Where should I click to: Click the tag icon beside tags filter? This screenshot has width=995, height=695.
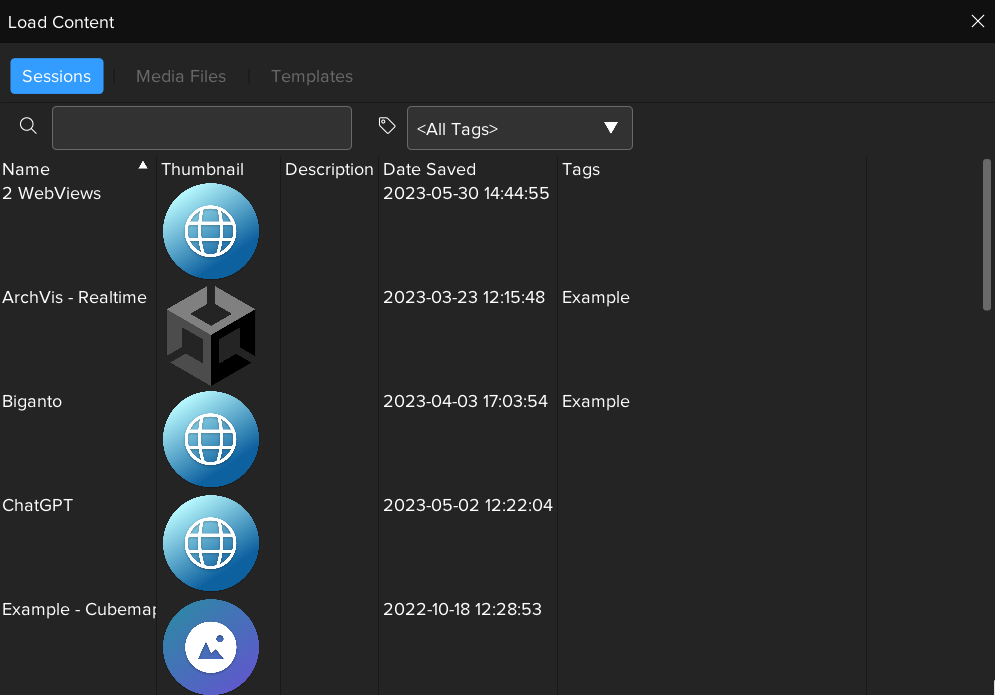click(387, 126)
